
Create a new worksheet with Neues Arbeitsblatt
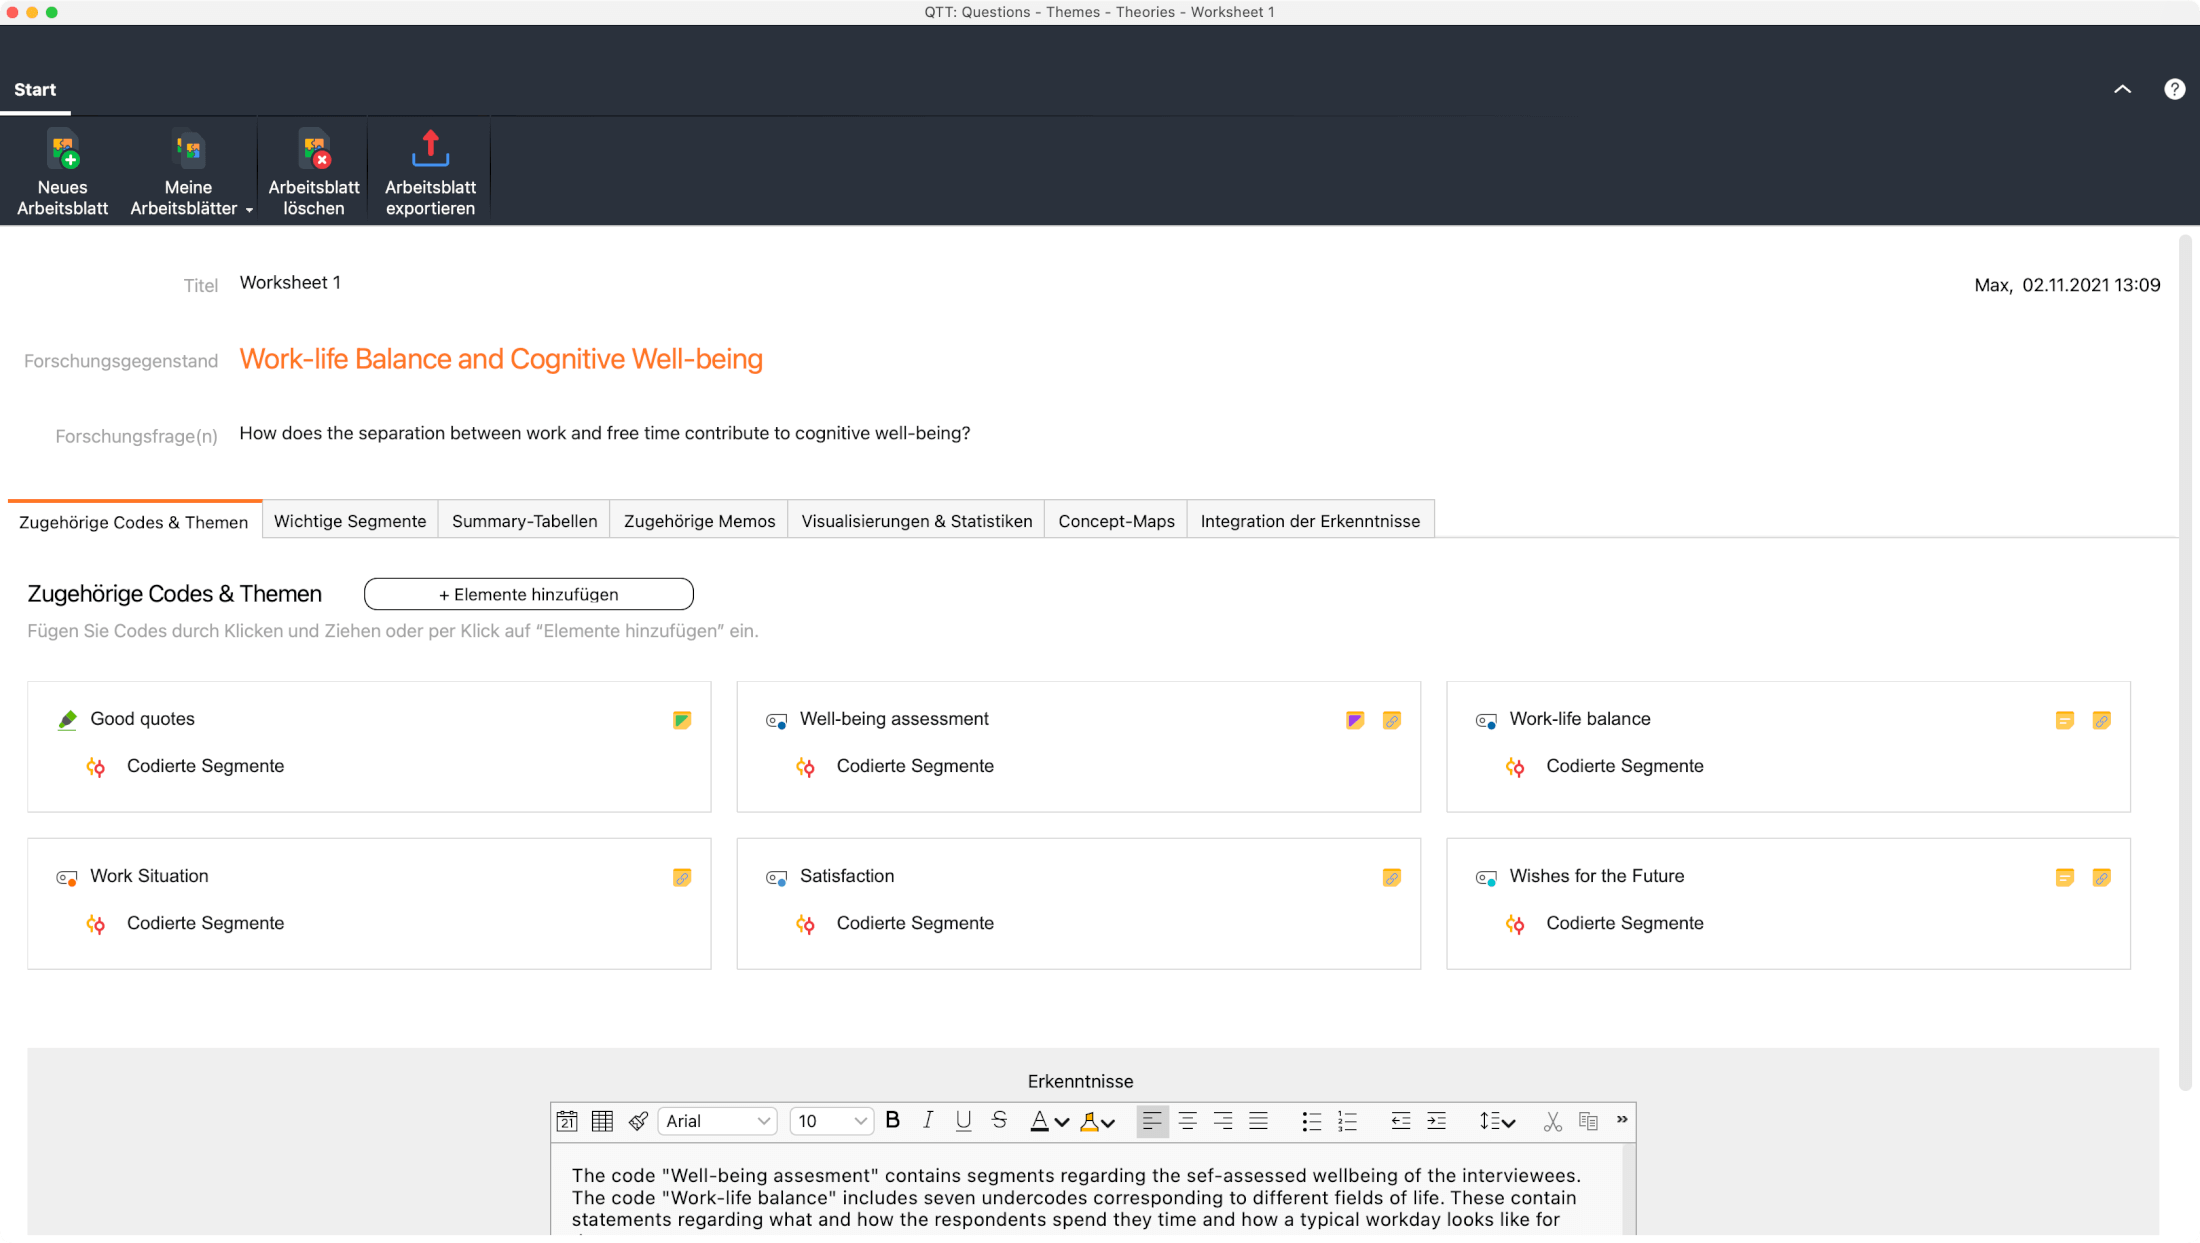click(x=62, y=172)
